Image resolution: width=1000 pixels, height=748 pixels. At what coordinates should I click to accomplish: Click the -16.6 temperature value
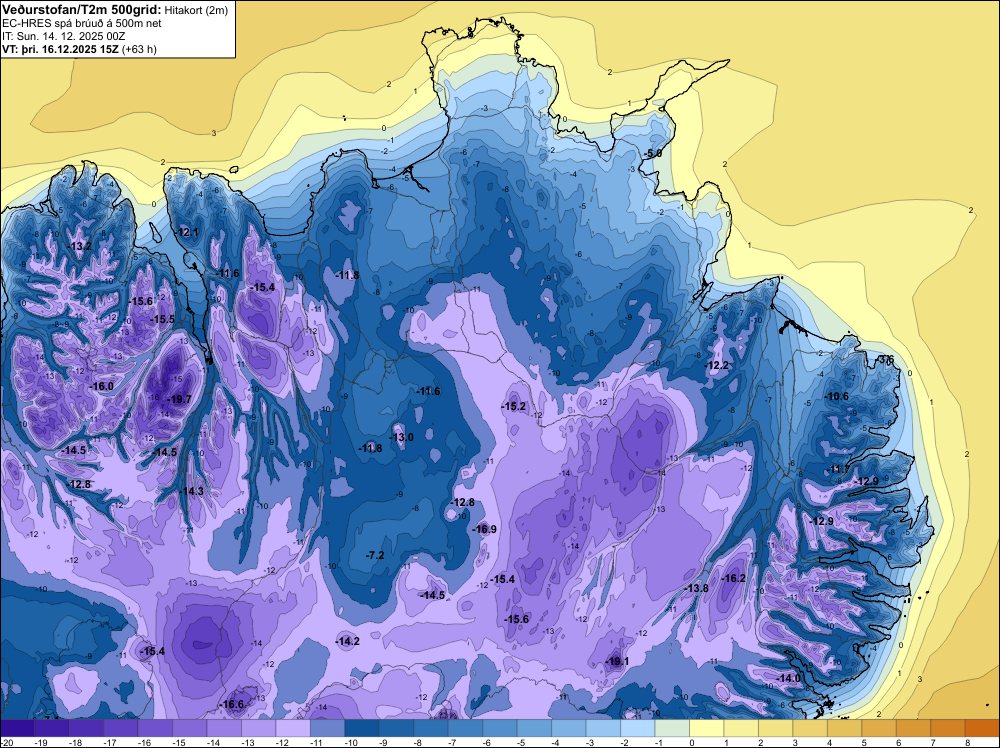point(232,704)
